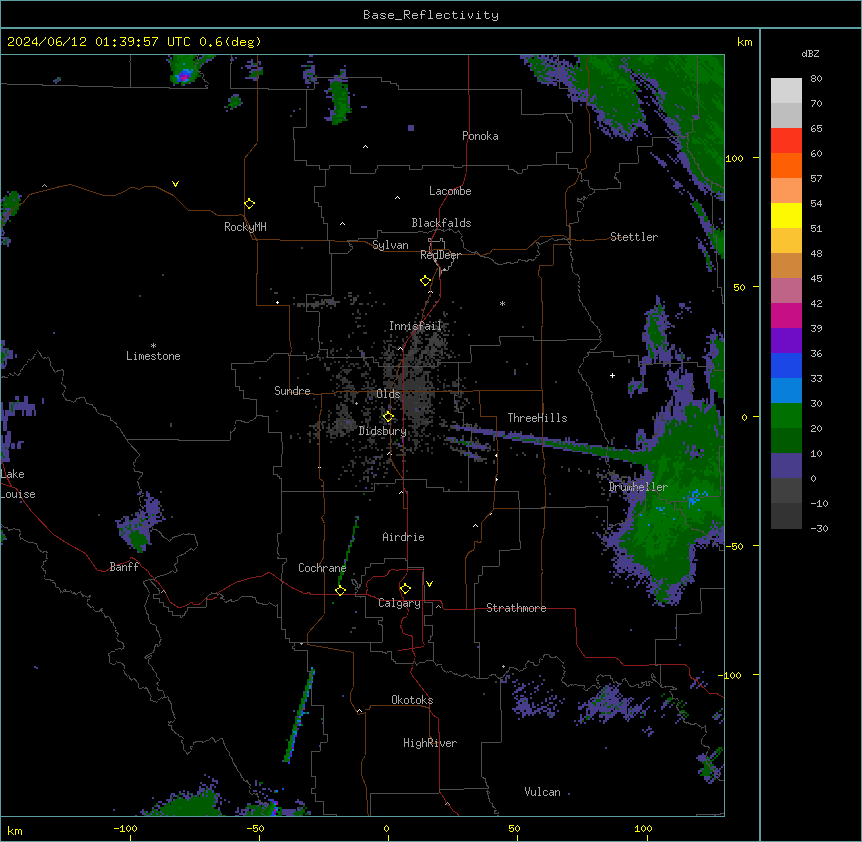Click the Calgary city label

click(400, 603)
